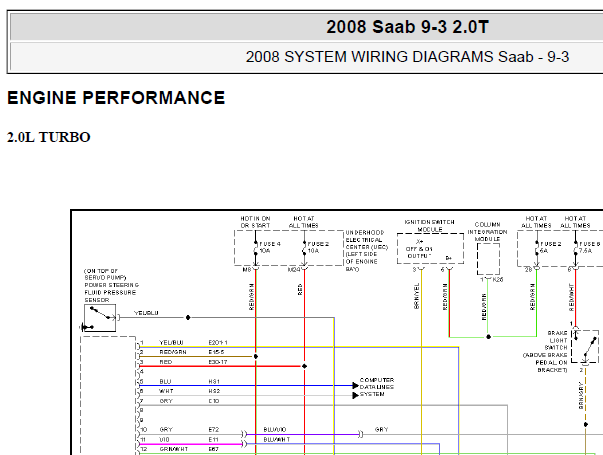Click the 'M8' terminal label

coord(247,270)
